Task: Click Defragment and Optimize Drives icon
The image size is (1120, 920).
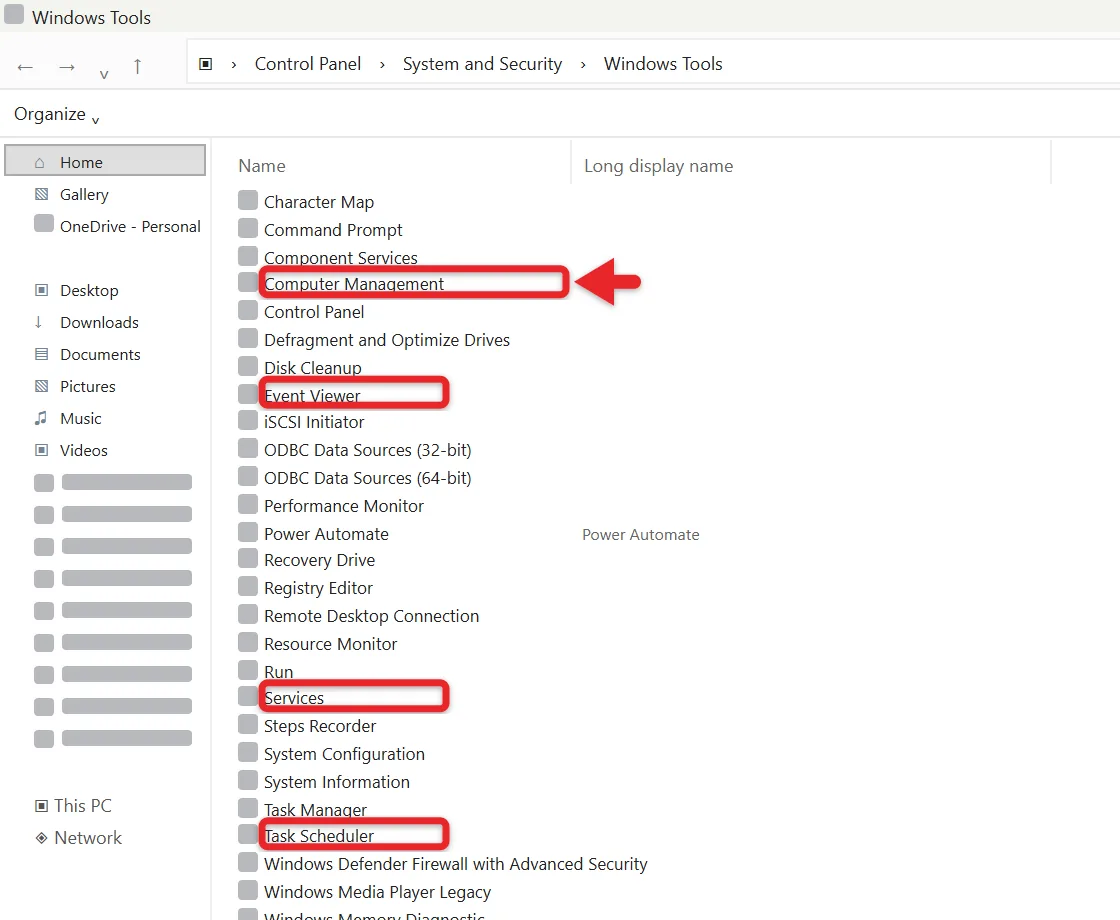Action: coord(248,337)
